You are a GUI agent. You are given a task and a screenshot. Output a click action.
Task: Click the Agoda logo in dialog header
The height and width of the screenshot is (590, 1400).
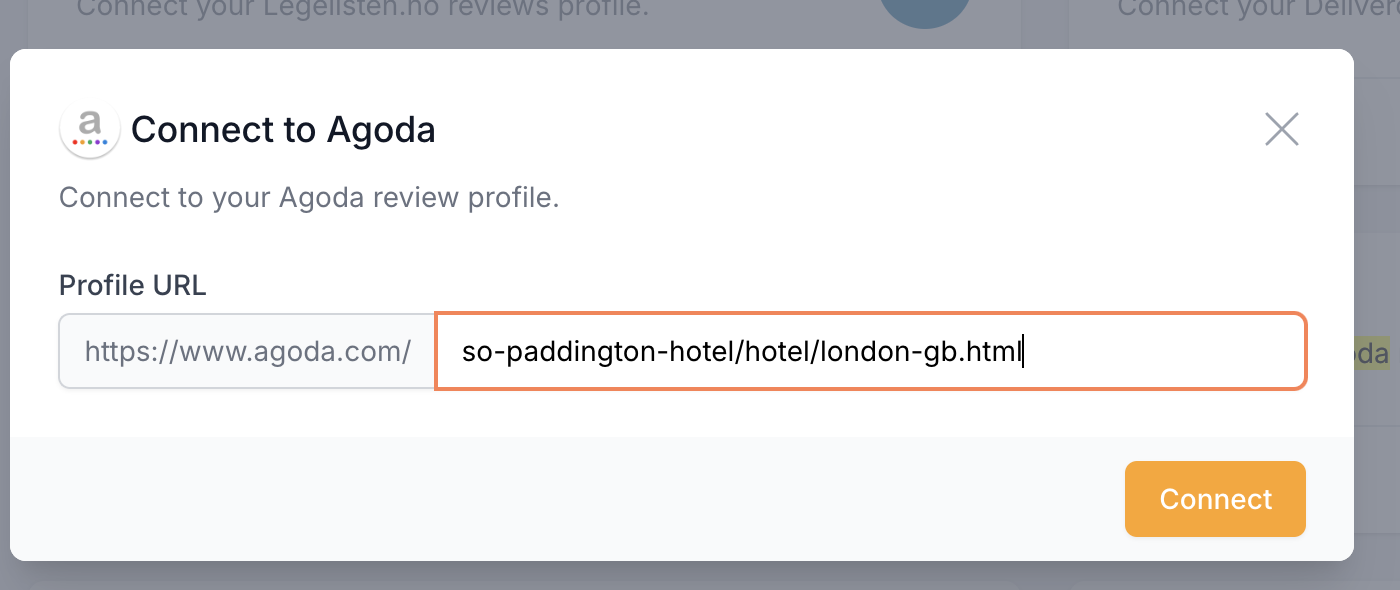coord(90,129)
